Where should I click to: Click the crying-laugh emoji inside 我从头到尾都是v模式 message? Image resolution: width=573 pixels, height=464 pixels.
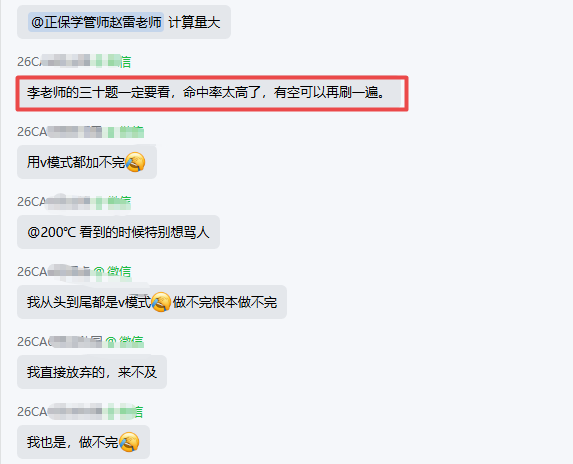(x=161, y=302)
